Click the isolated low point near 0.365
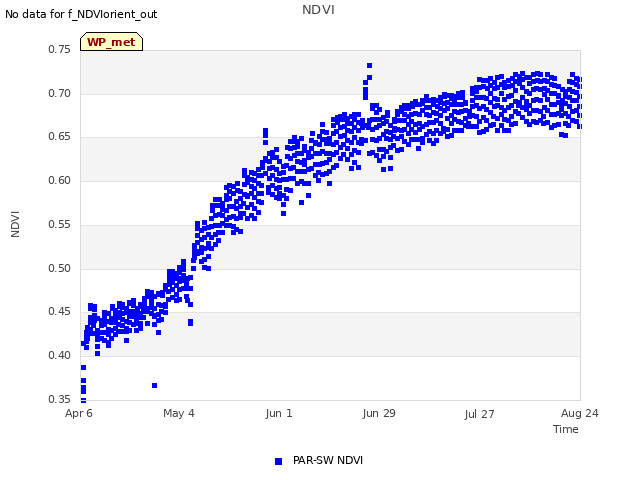Image resolution: width=640 pixels, height=480 pixels. coord(154,385)
